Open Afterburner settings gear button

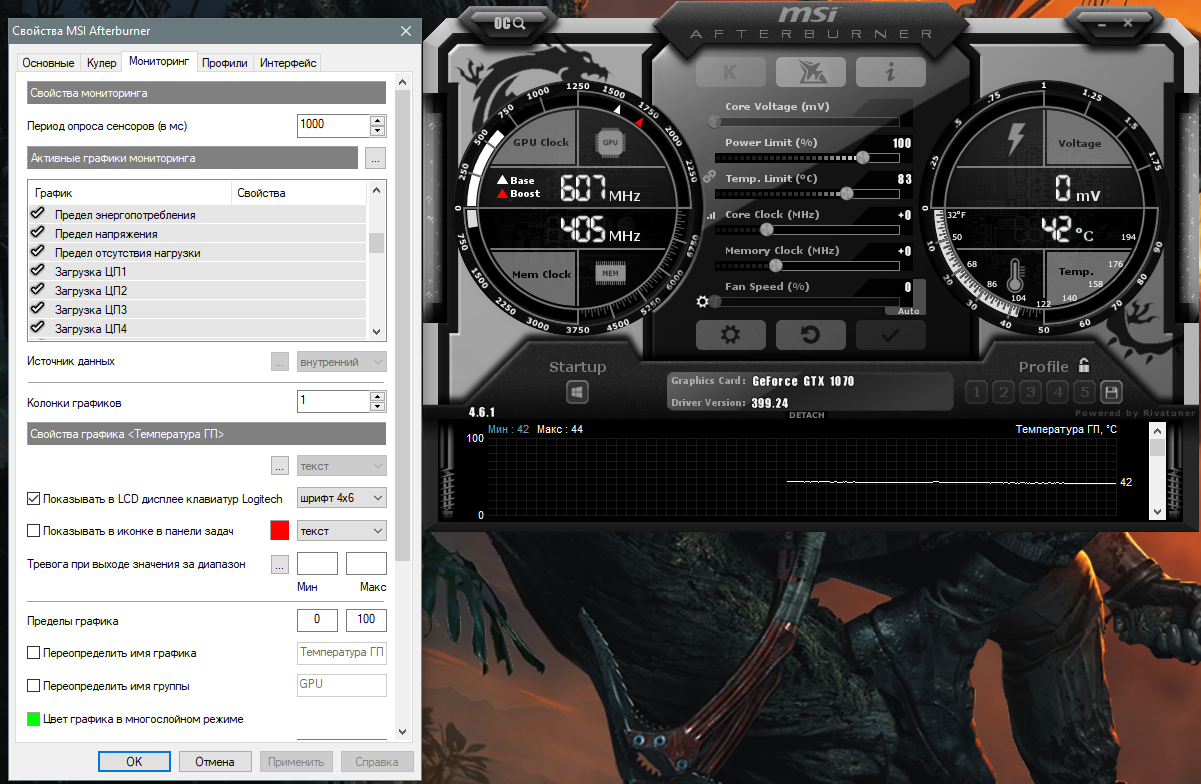[x=730, y=335]
